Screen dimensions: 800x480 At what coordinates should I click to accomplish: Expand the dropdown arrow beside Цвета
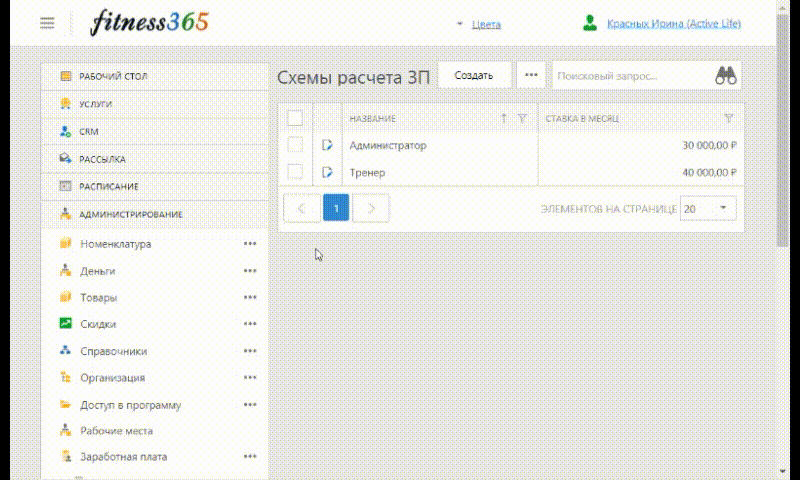point(459,24)
